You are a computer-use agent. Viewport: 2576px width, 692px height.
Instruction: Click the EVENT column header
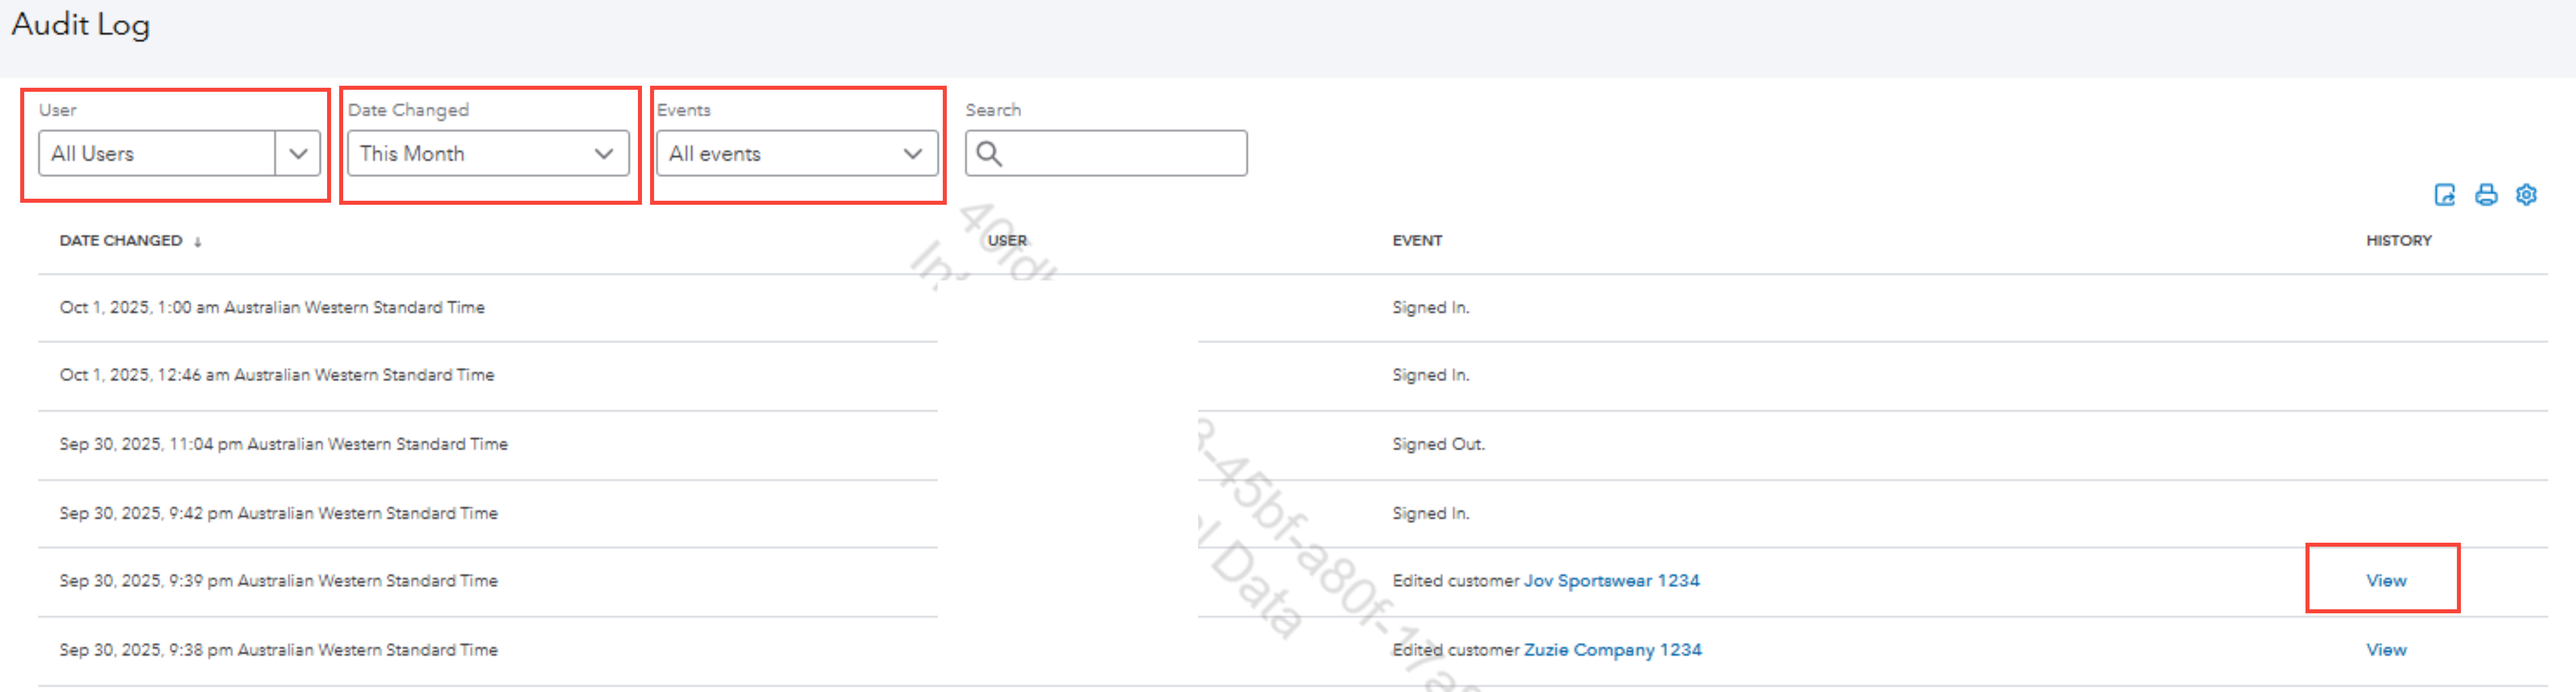click(1417, 241)
